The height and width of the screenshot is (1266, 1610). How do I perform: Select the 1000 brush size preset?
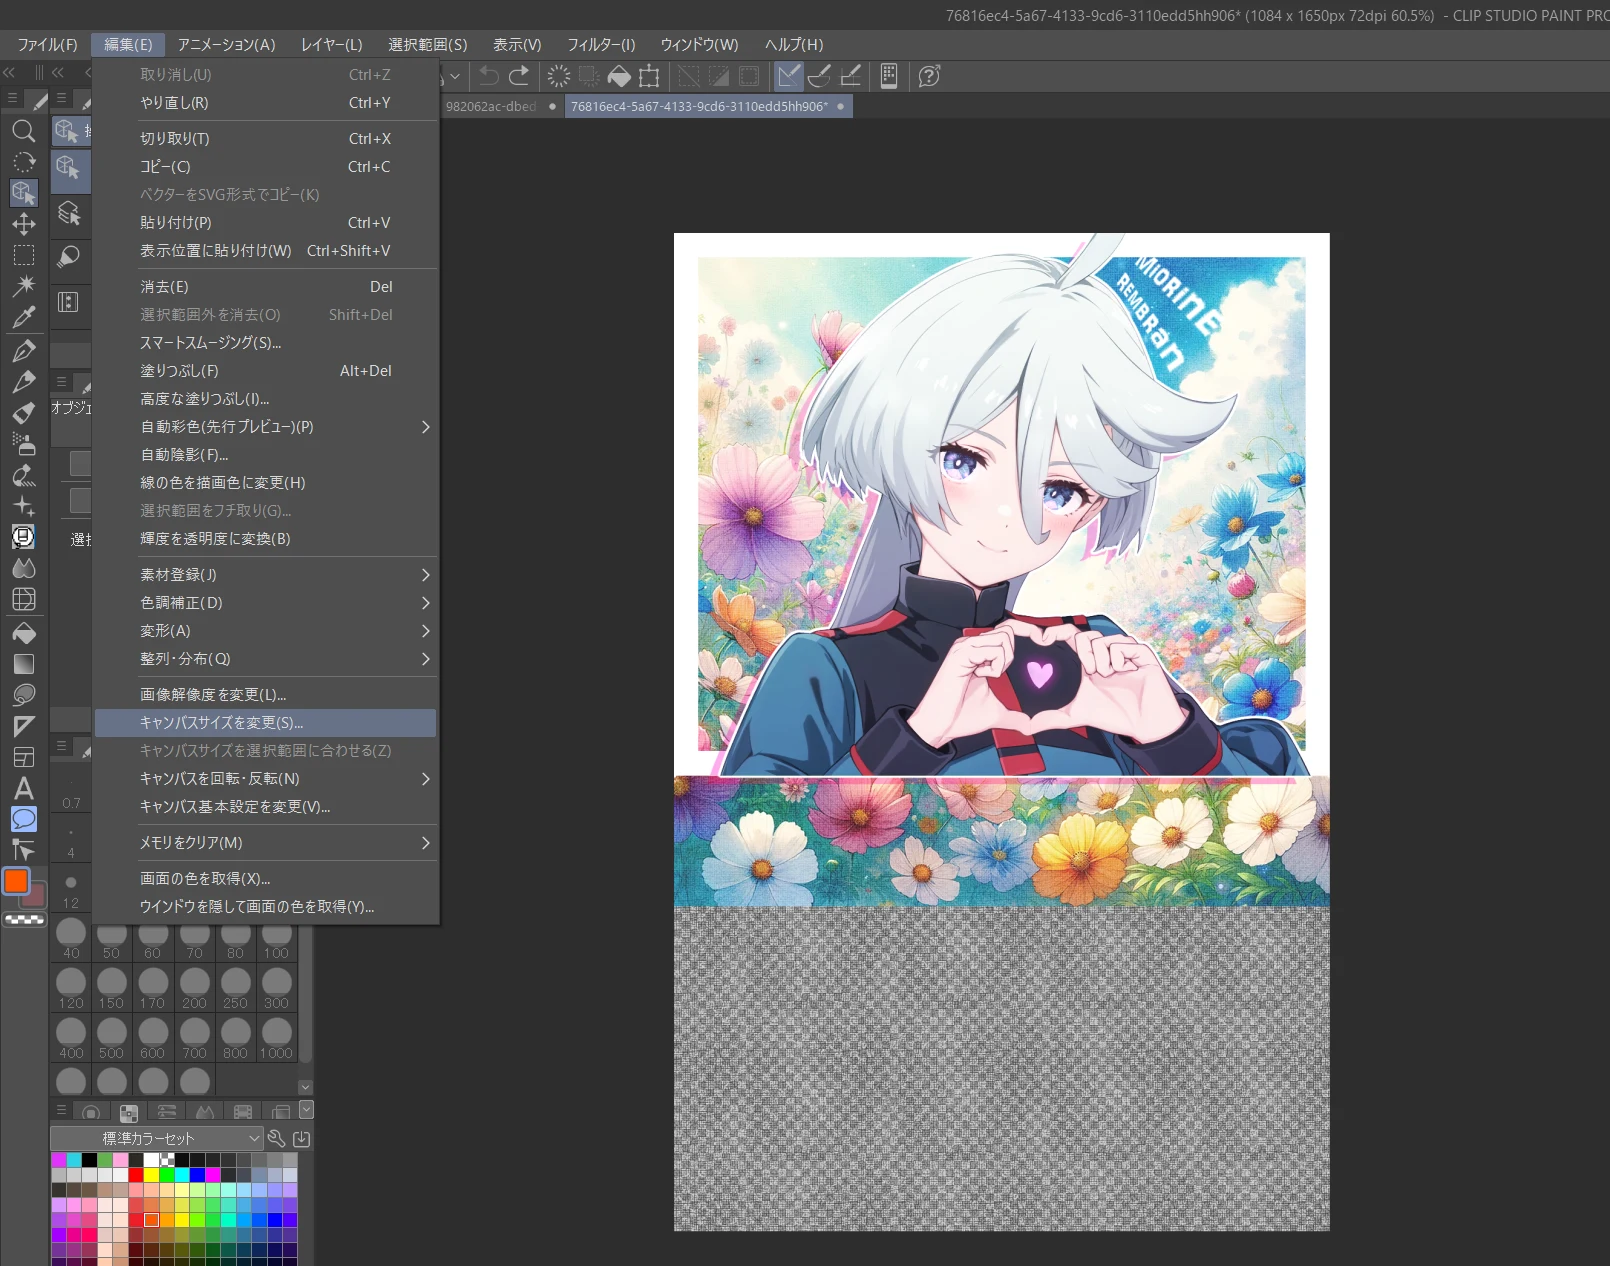coord(276,1039)
